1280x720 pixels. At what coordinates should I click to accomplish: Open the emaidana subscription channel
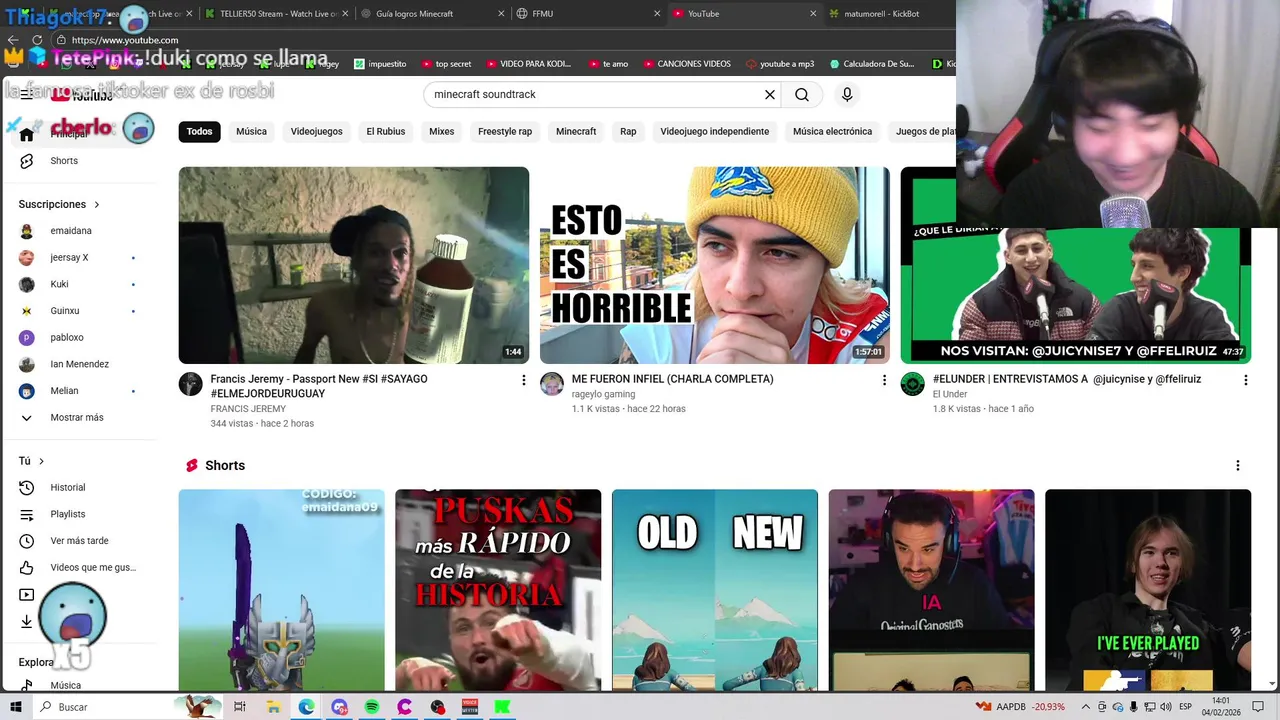pos(71,231)
